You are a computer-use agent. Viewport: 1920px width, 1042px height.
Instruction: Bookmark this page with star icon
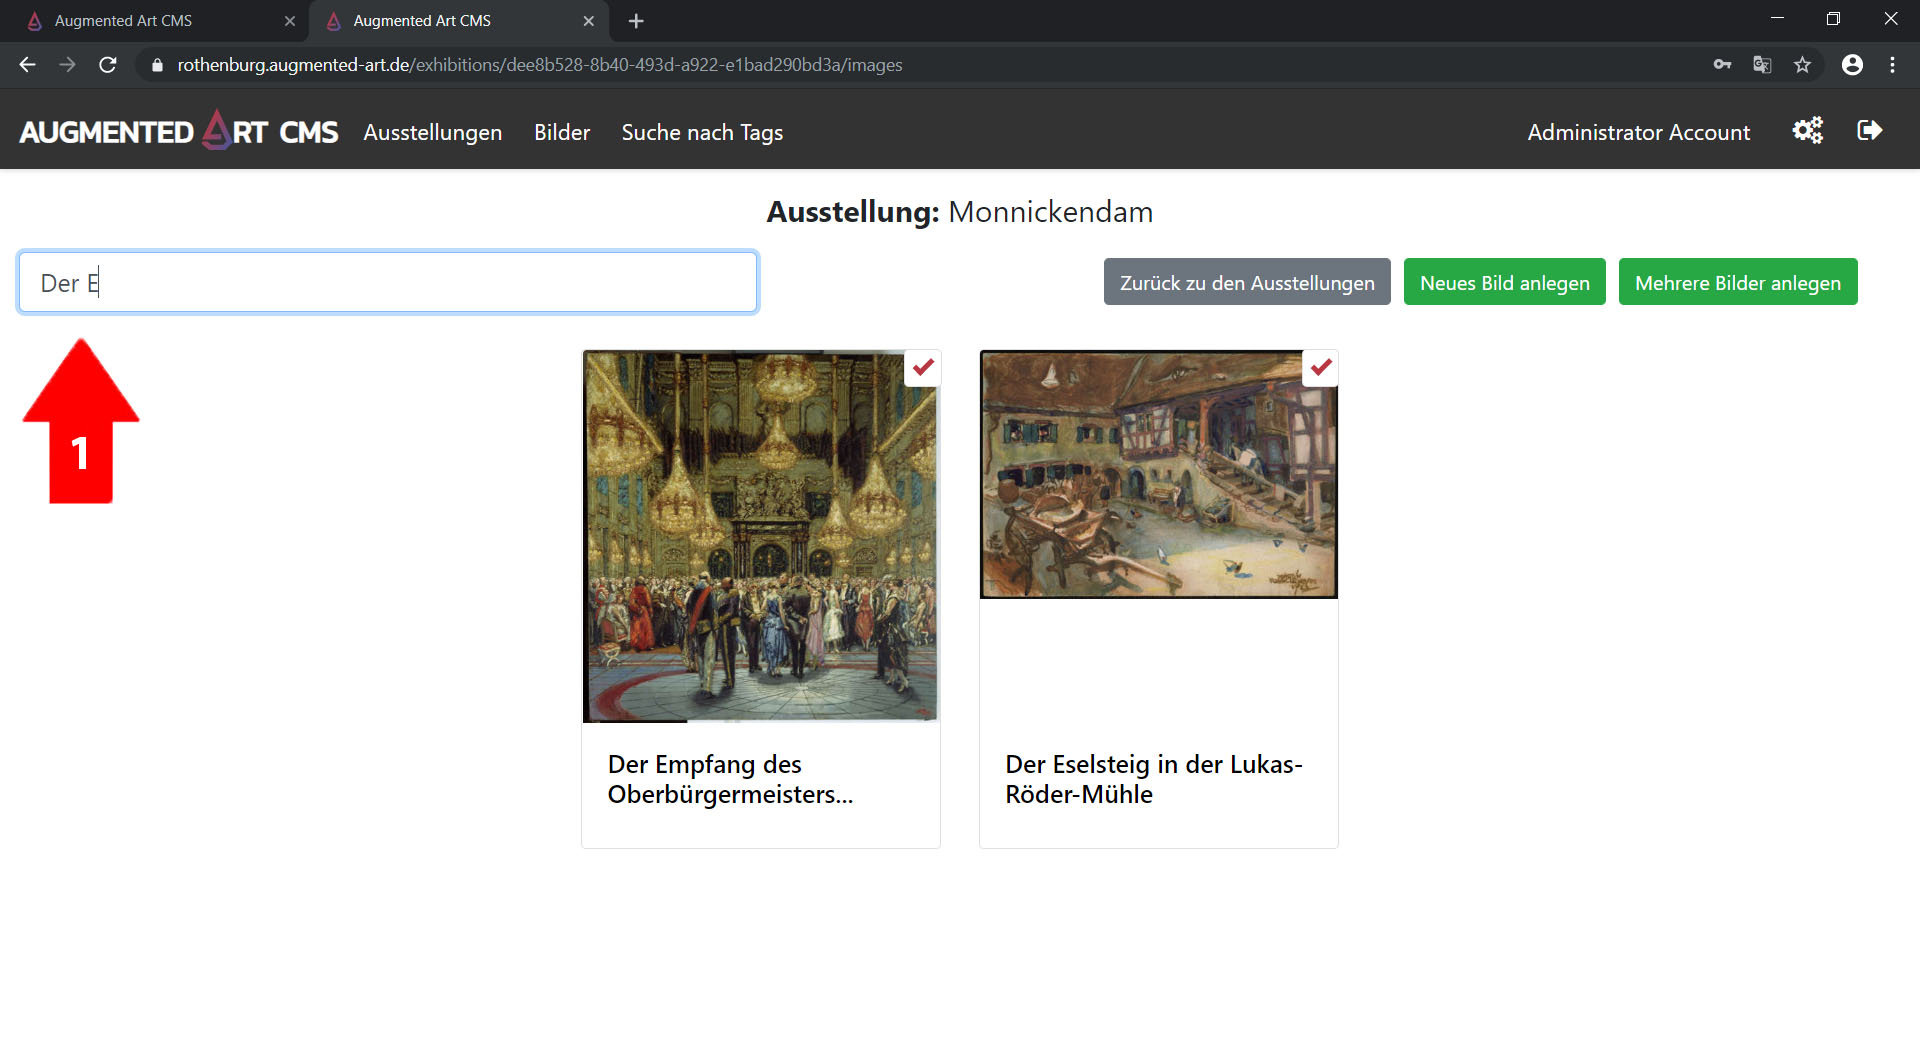tap(1802, 65)
